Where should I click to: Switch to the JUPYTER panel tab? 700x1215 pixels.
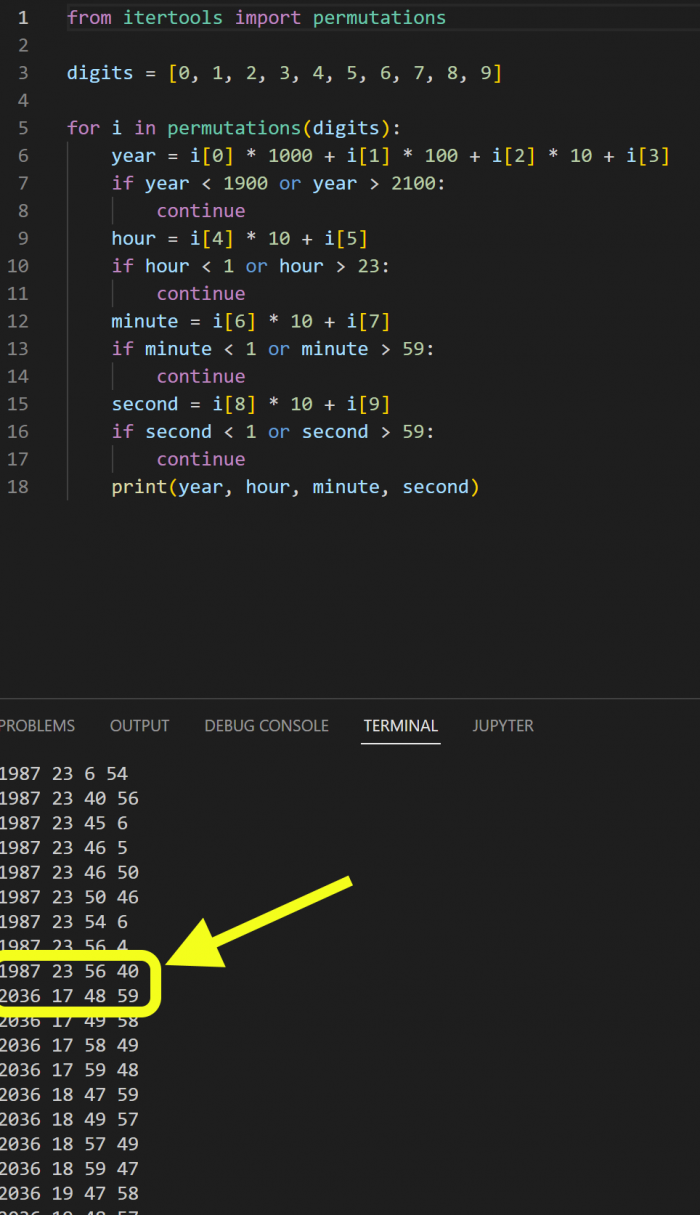tap(503, 726)
